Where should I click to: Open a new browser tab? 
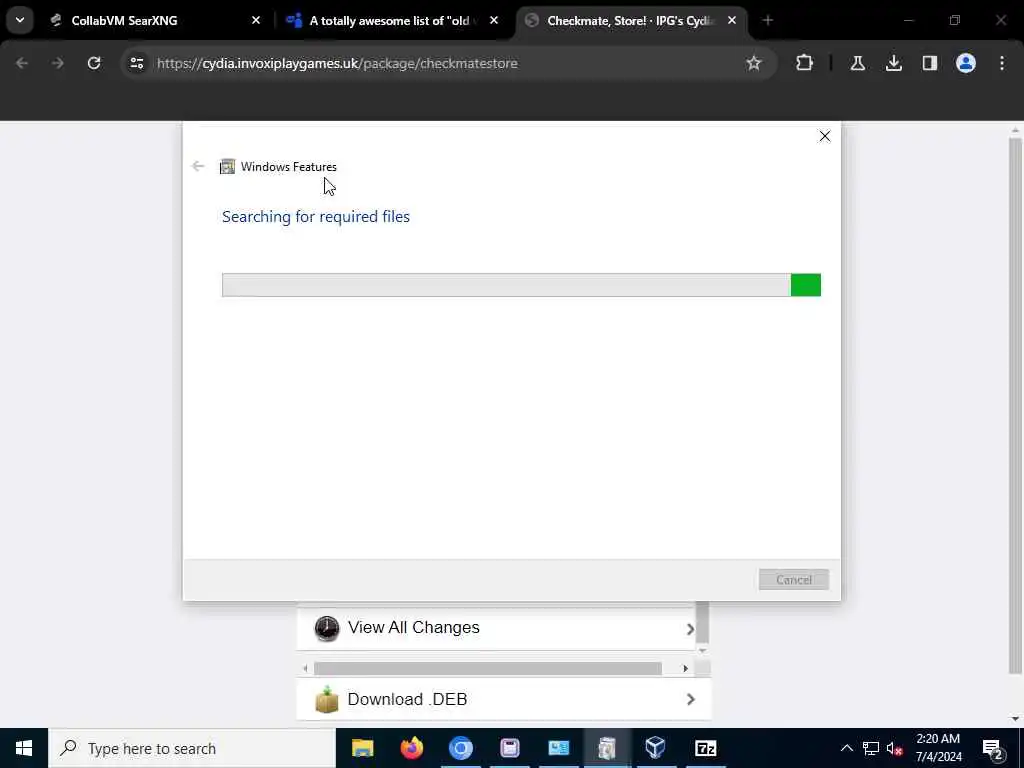tap(767, 20)
